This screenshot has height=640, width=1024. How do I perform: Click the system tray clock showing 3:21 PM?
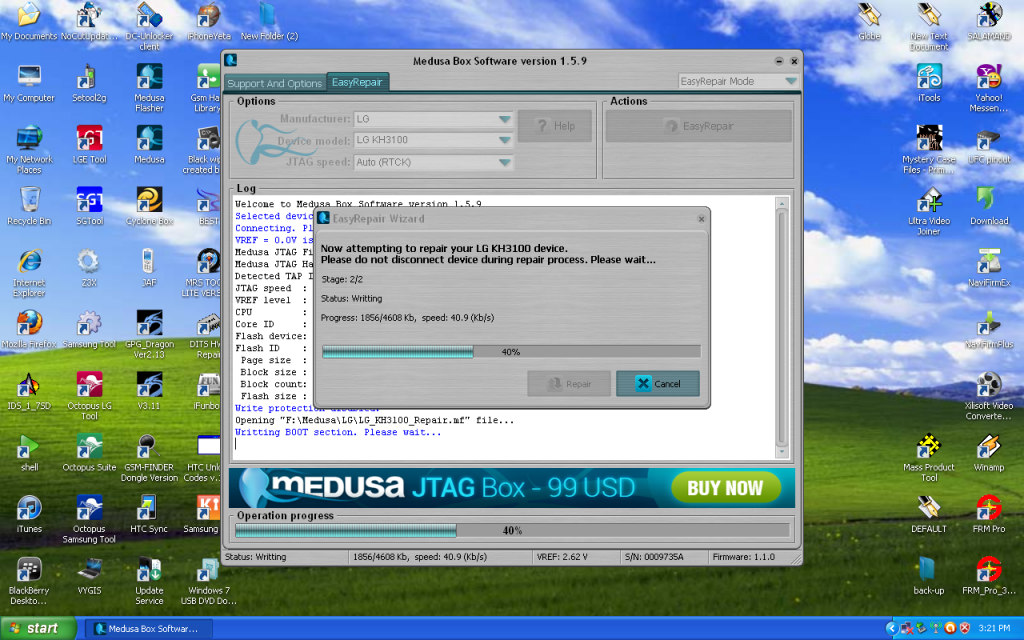(994, 628)
